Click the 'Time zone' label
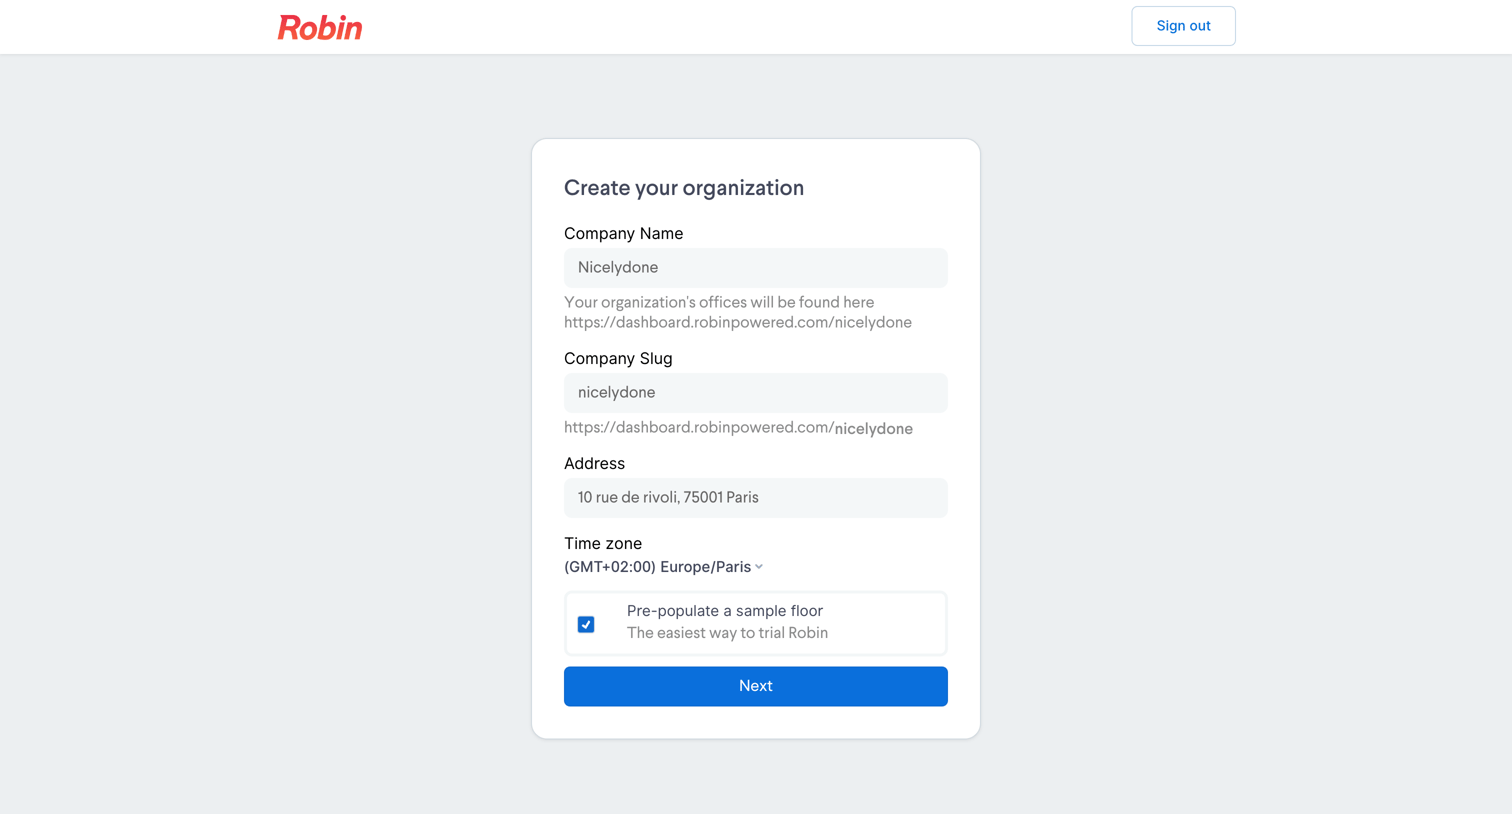 click(603, 544)
